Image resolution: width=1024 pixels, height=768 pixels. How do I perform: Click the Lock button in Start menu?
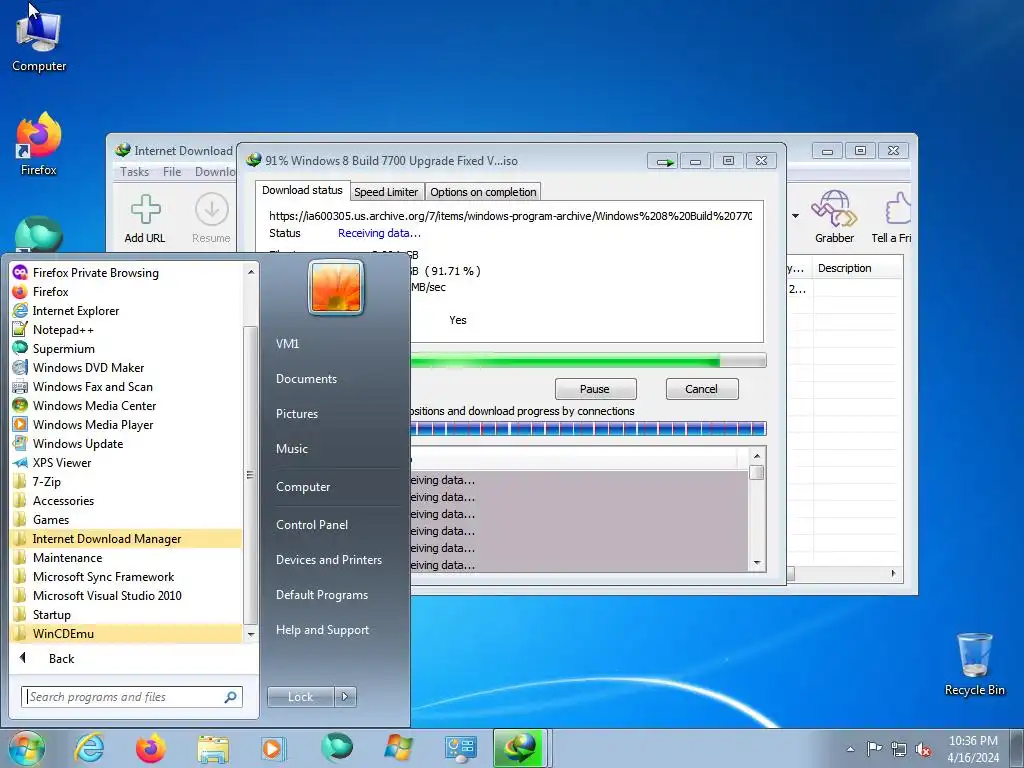pyautogui.click(x=300, y=697)
